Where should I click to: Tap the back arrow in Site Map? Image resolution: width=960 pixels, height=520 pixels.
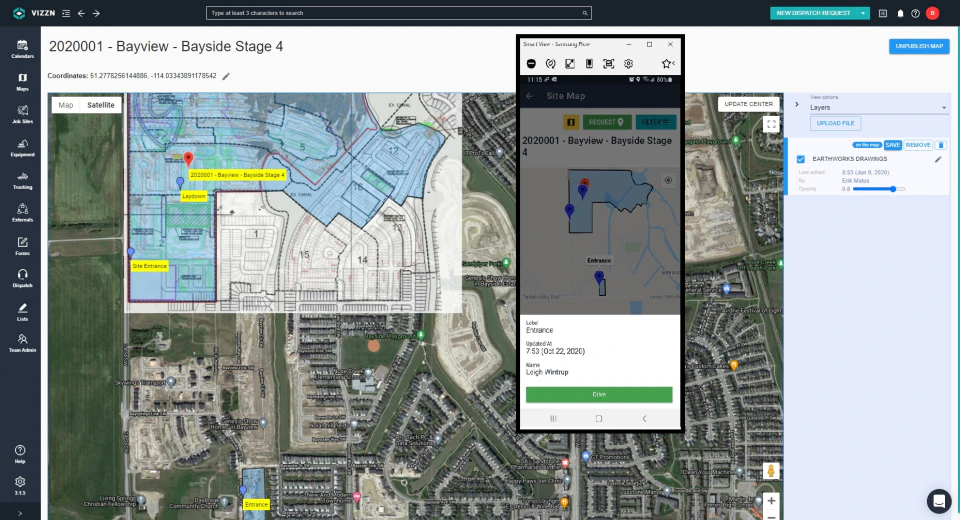click(x=530, y=96)
